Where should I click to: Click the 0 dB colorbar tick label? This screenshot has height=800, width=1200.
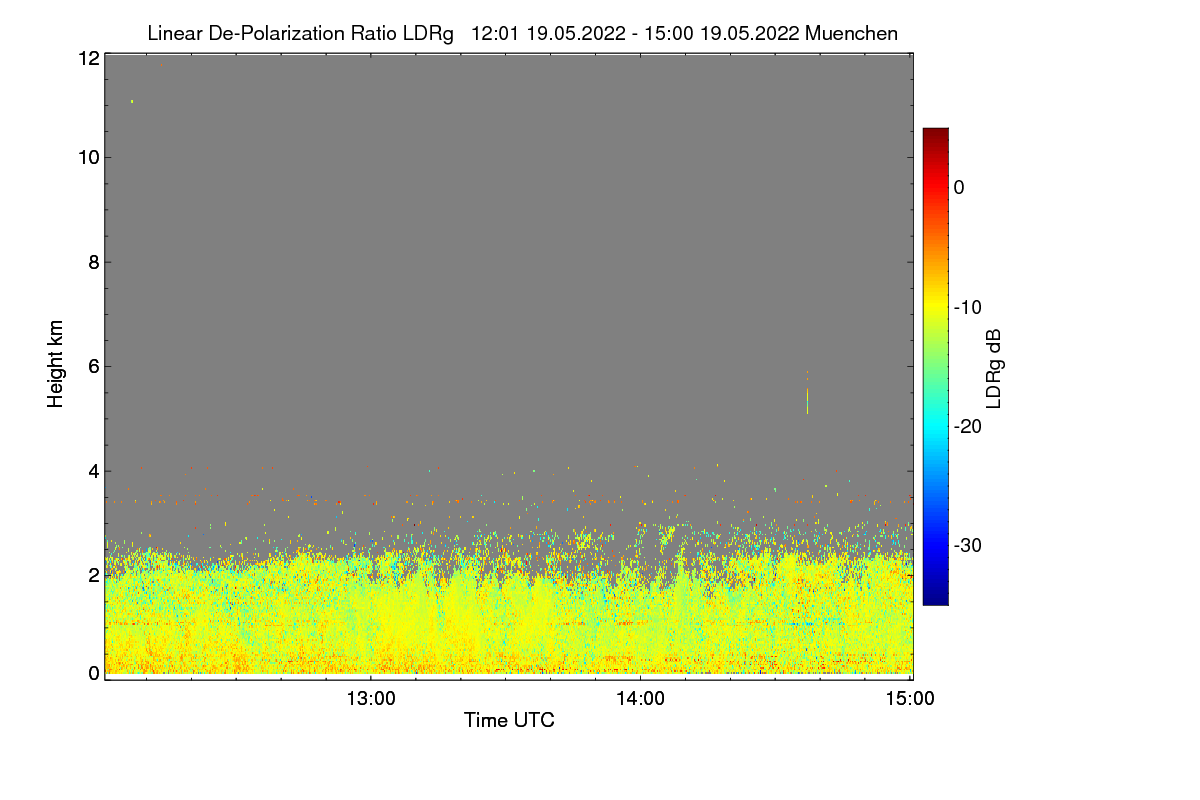pos(959,187)
